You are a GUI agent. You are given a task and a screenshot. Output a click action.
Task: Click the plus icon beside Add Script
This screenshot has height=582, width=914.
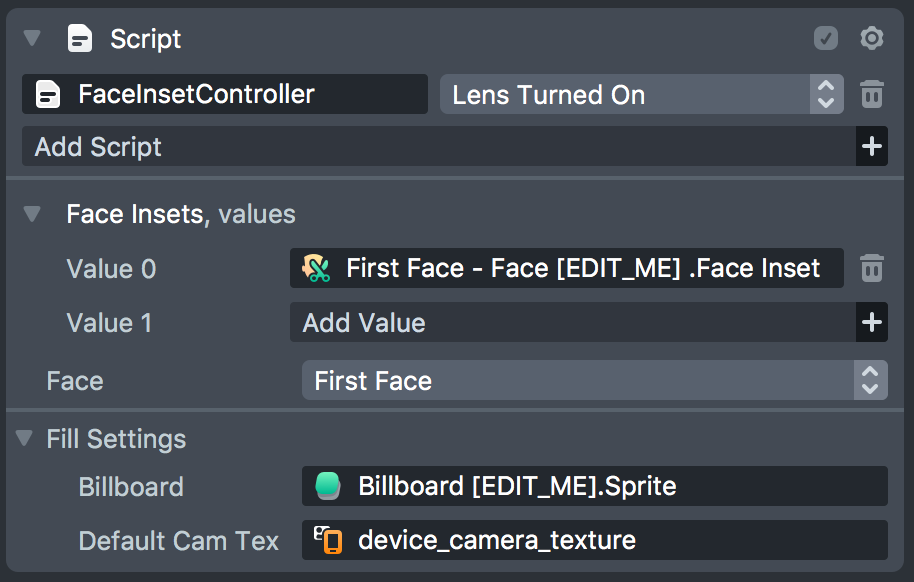pos(872,147)
